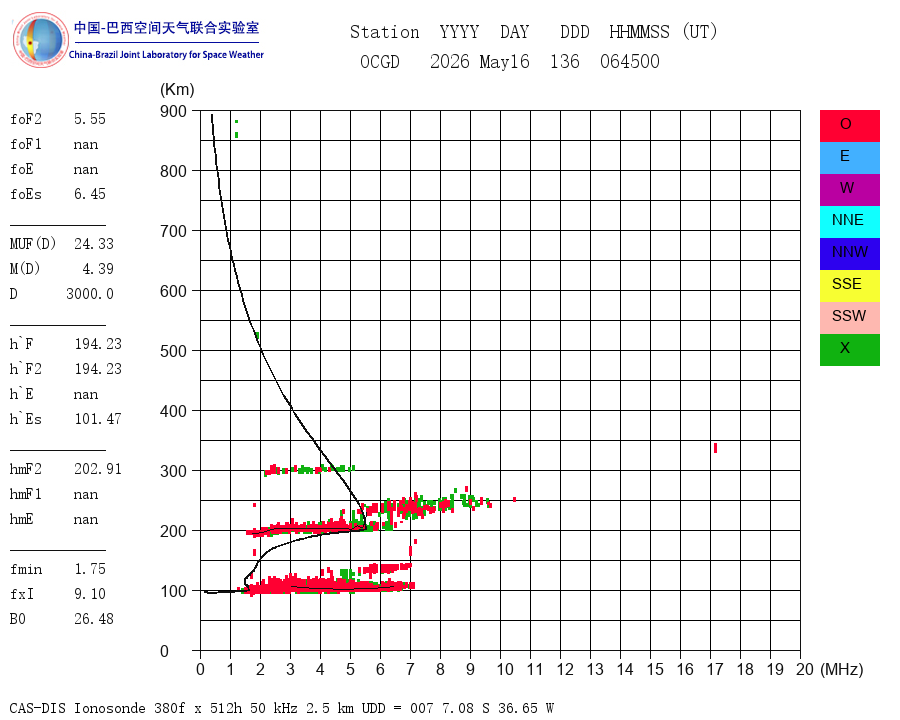Click the OCGD station code
900x720 pixels.
point(380,61)
